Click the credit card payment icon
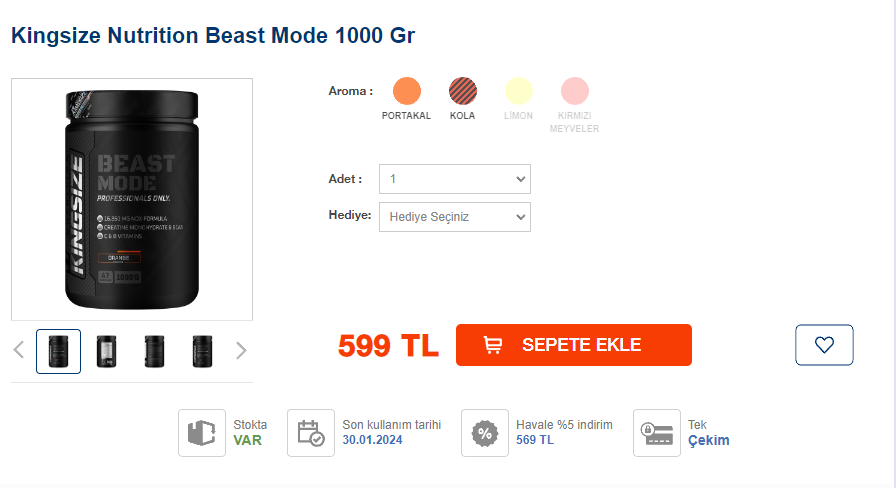Screen dimensions: 896x488 [x=657, y=433]
